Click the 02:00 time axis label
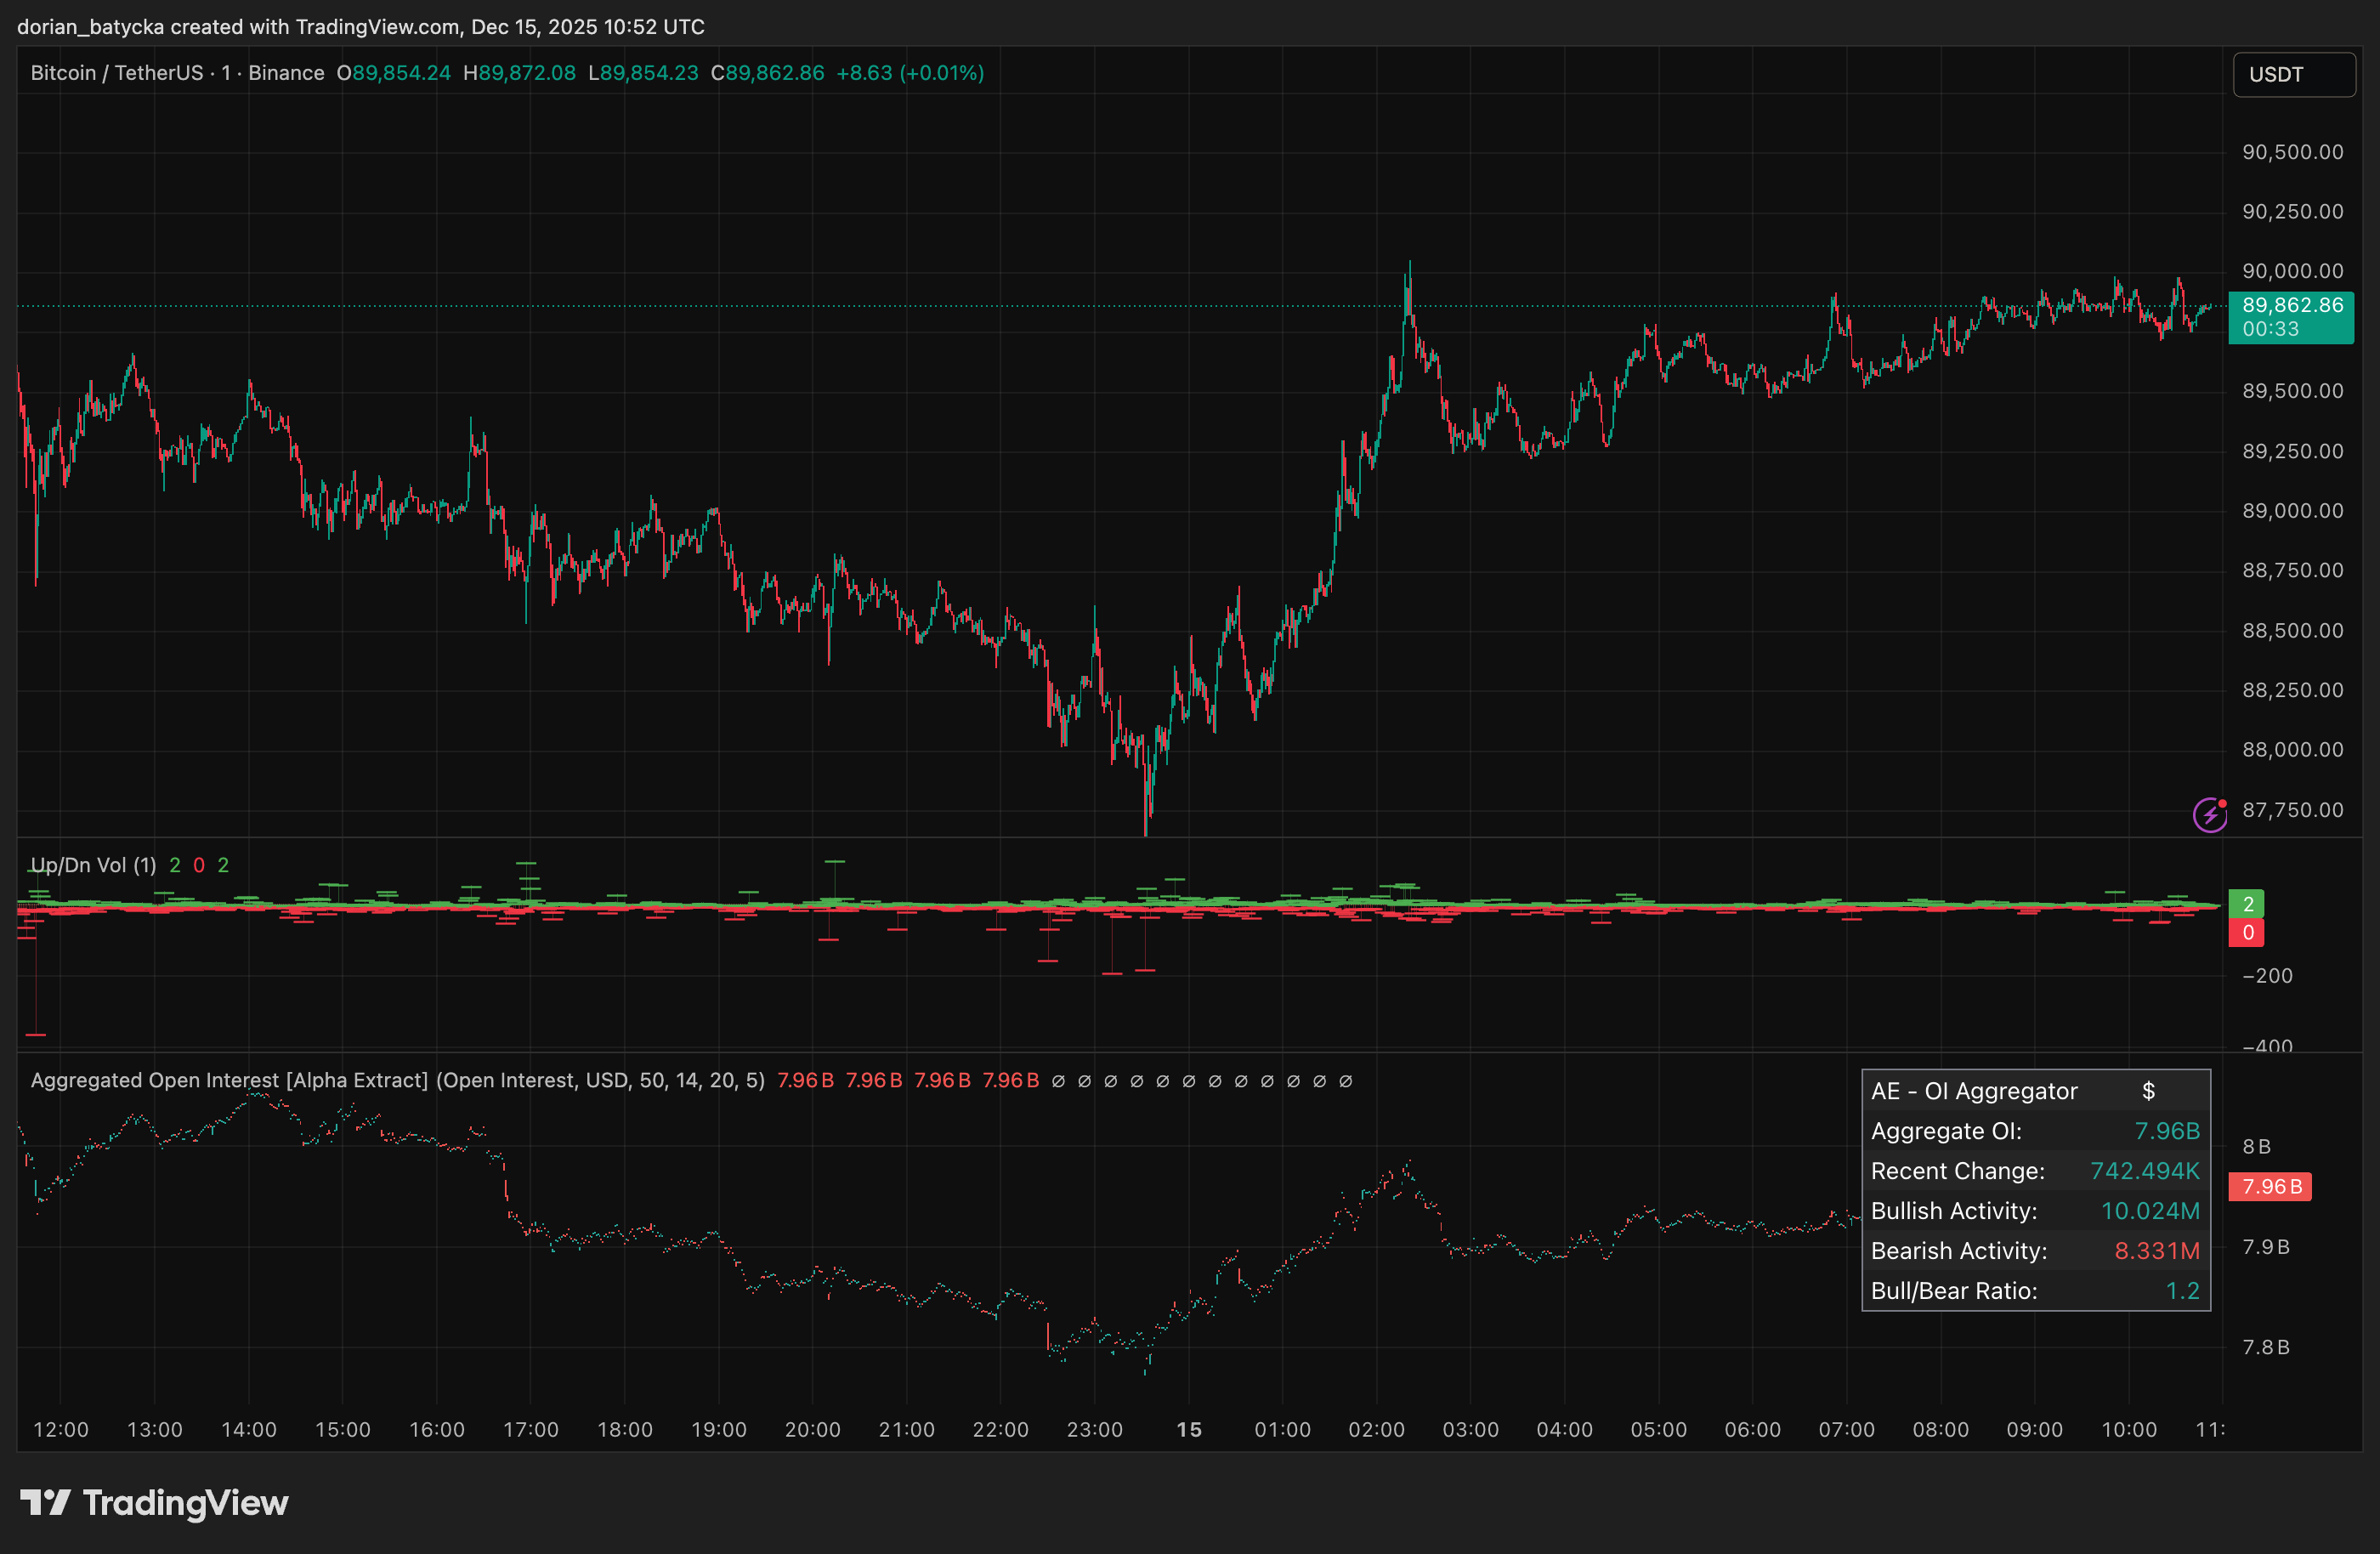The height and width of the screenshot is (1554, 2380). [1376, 1429]
